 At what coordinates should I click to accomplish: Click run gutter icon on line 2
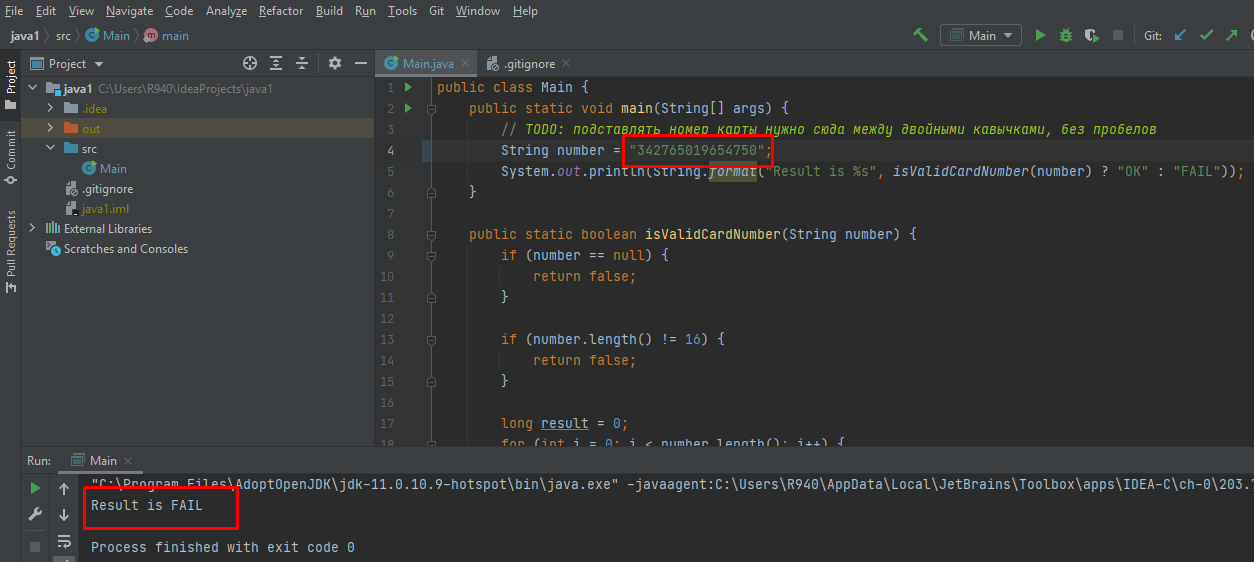(x=408, y=108)
